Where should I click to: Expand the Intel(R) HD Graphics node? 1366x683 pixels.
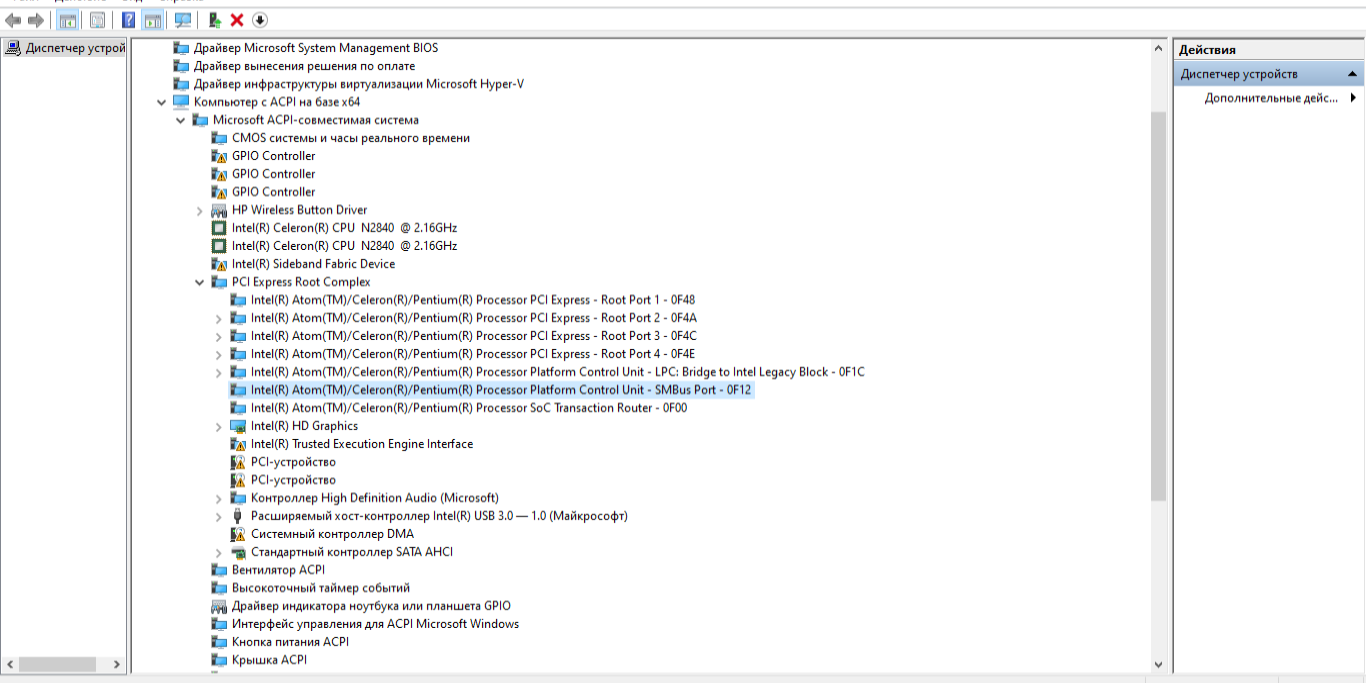tap(219, 426)
